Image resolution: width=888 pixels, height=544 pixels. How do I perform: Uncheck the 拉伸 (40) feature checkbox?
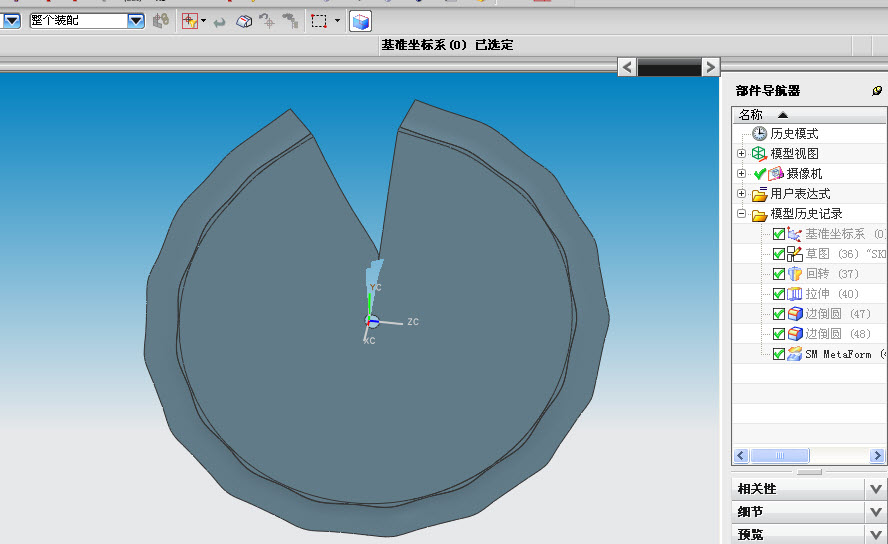[x=779, y=294]
